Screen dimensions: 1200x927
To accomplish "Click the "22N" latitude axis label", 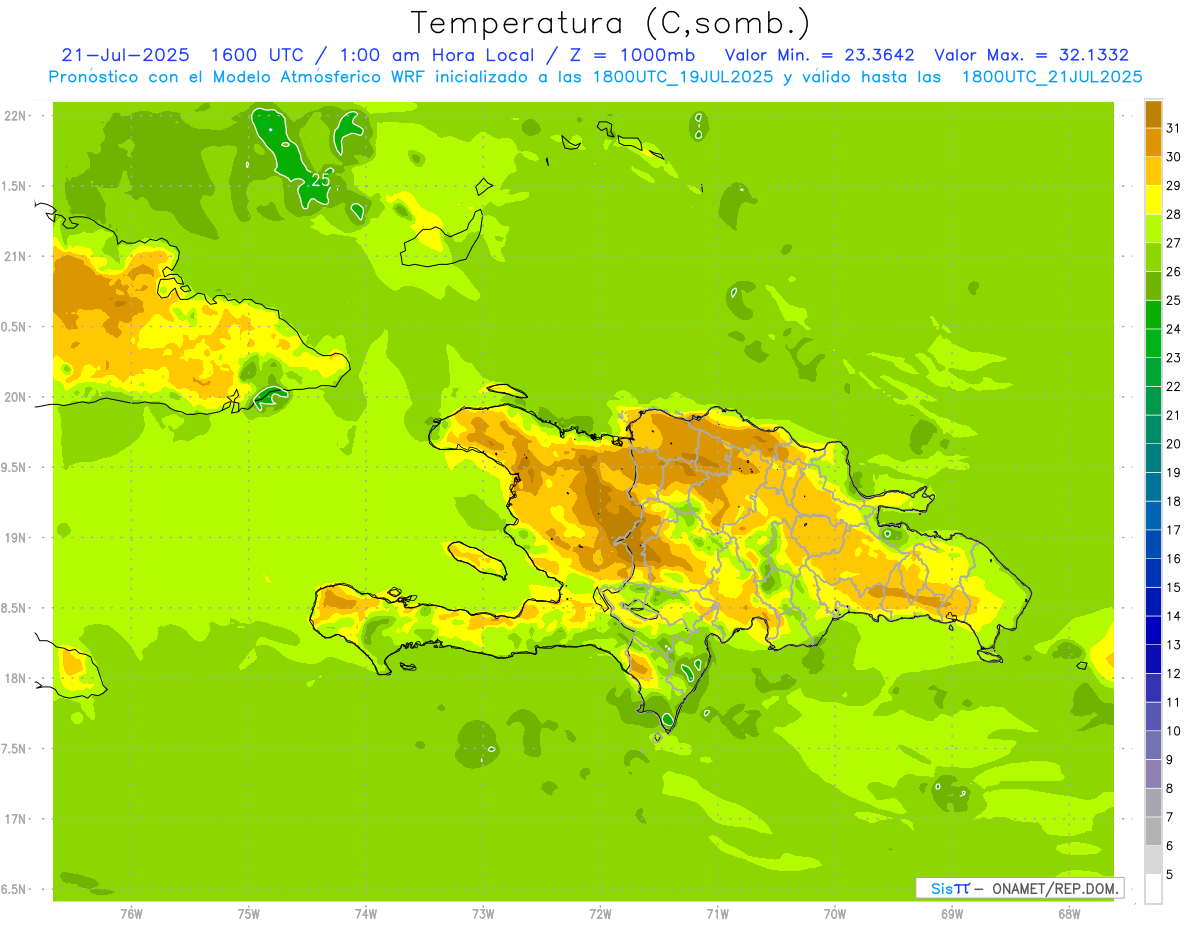I will (x=16, y=116).
